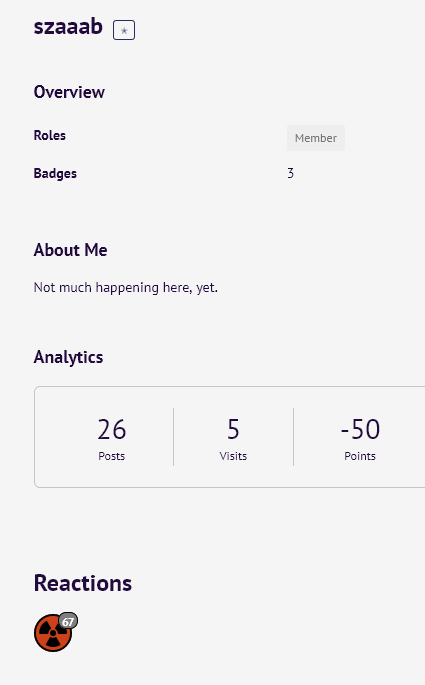Click the -50 points value
425x685 pixels.
tap(360, 429)
